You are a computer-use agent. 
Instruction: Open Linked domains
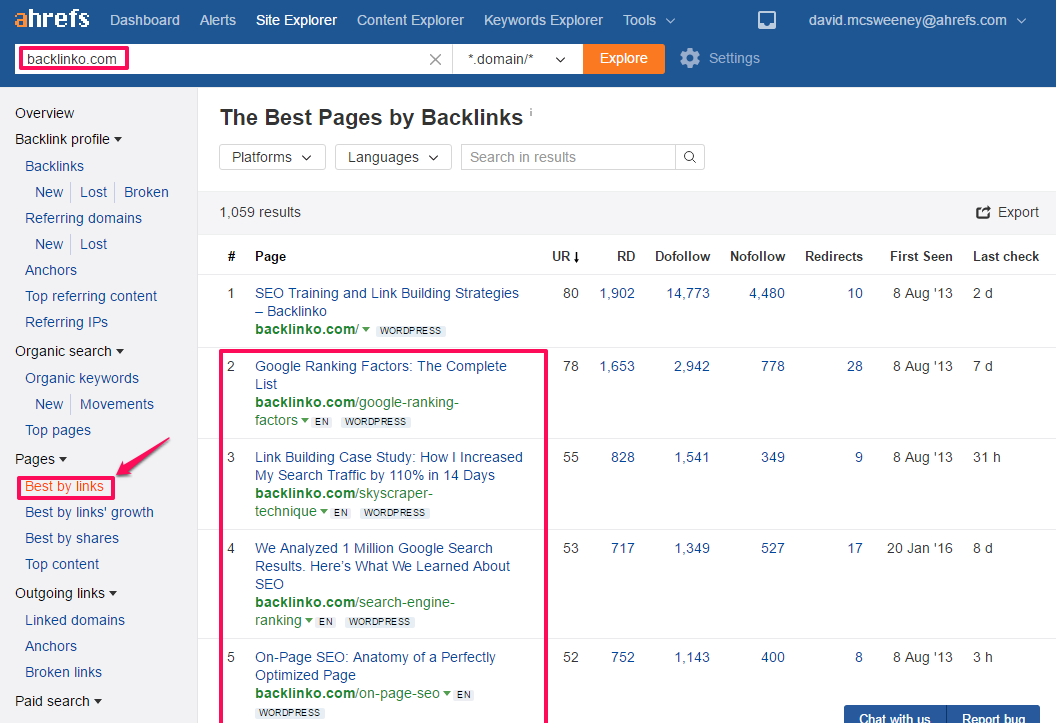(75, 620)
